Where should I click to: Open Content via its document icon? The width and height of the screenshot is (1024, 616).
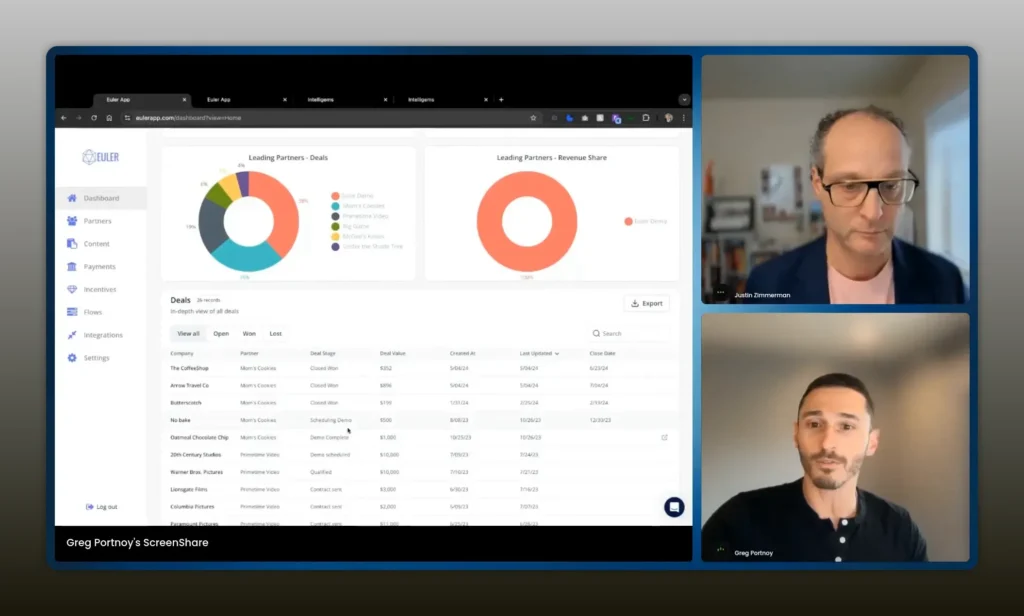[x=72, y=244]
